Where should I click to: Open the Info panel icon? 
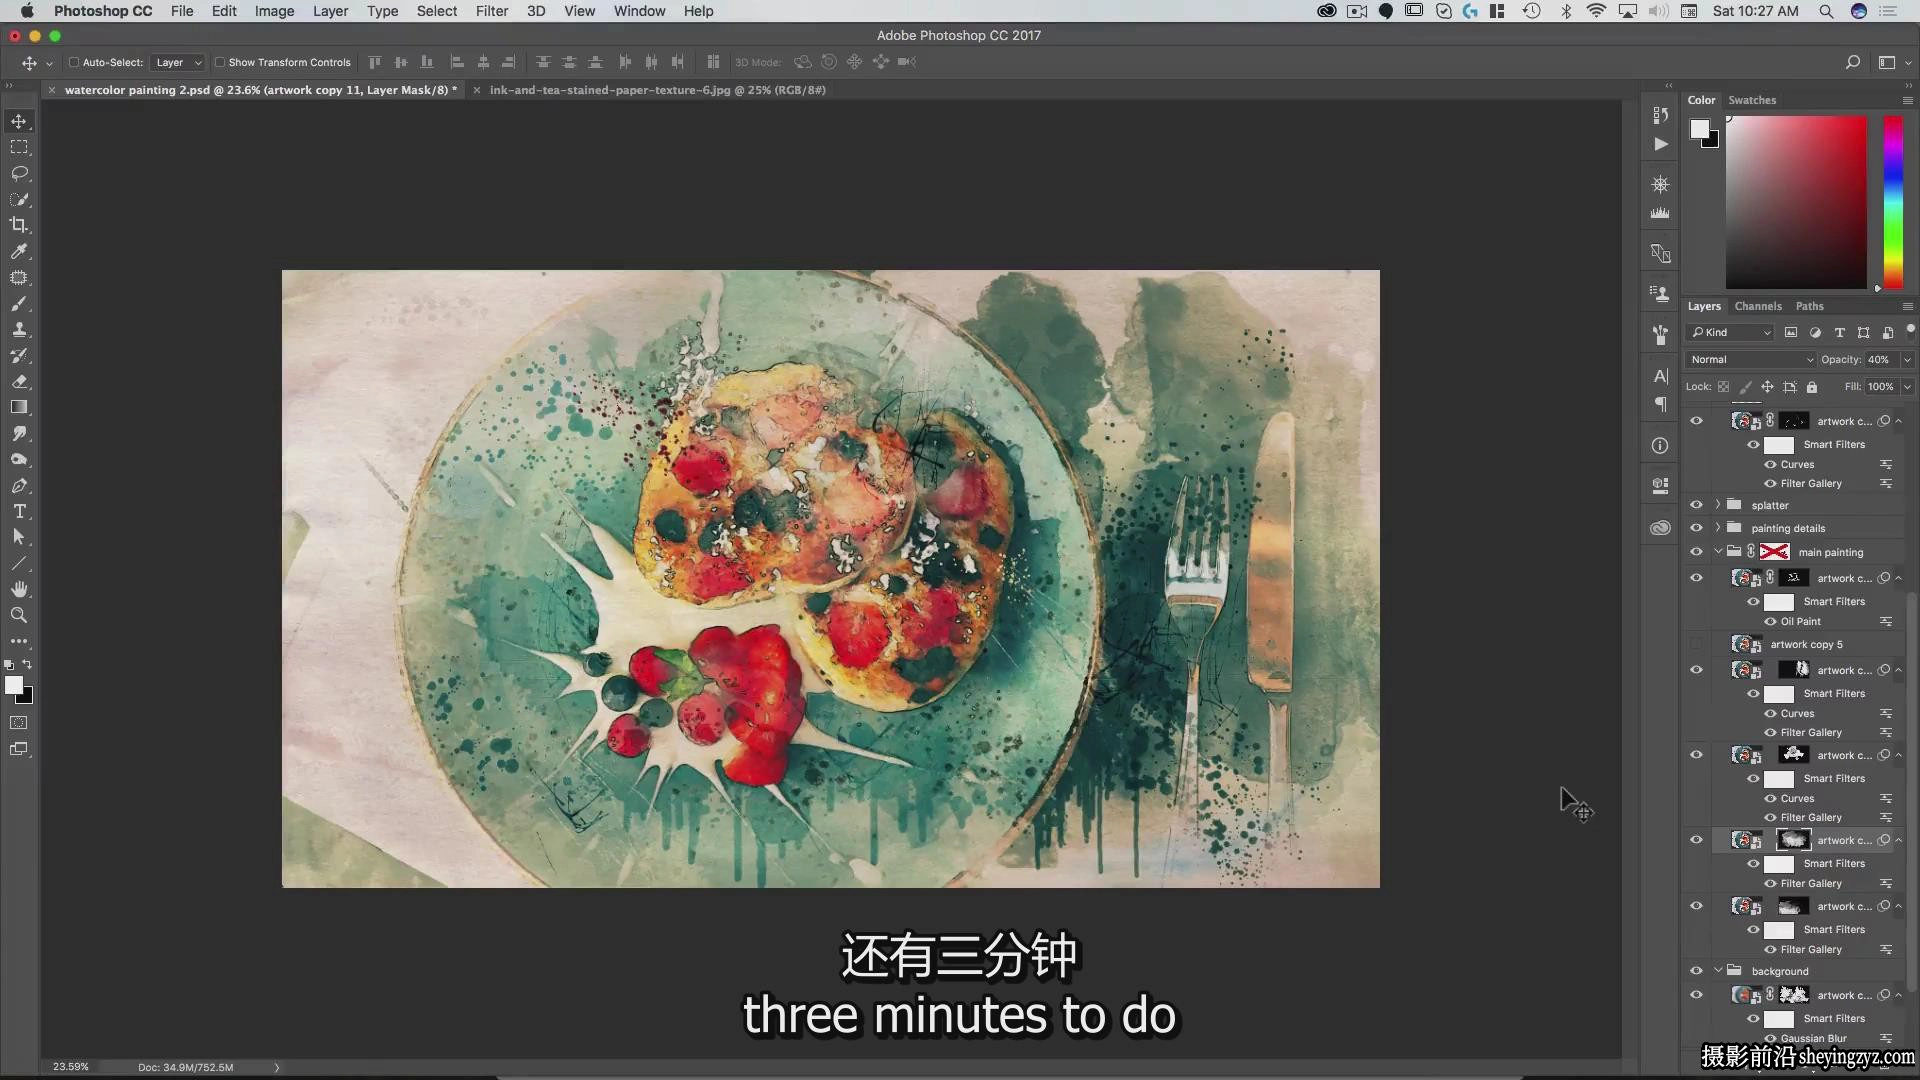click(1660, 446)
